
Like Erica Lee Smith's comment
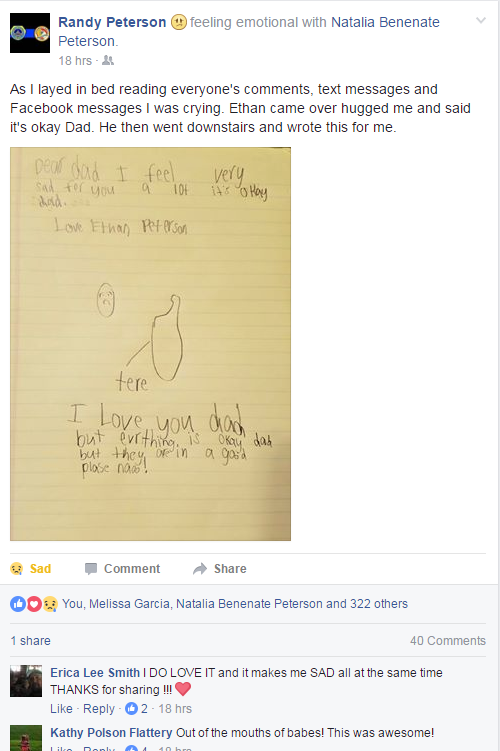[x=61, y=708]
